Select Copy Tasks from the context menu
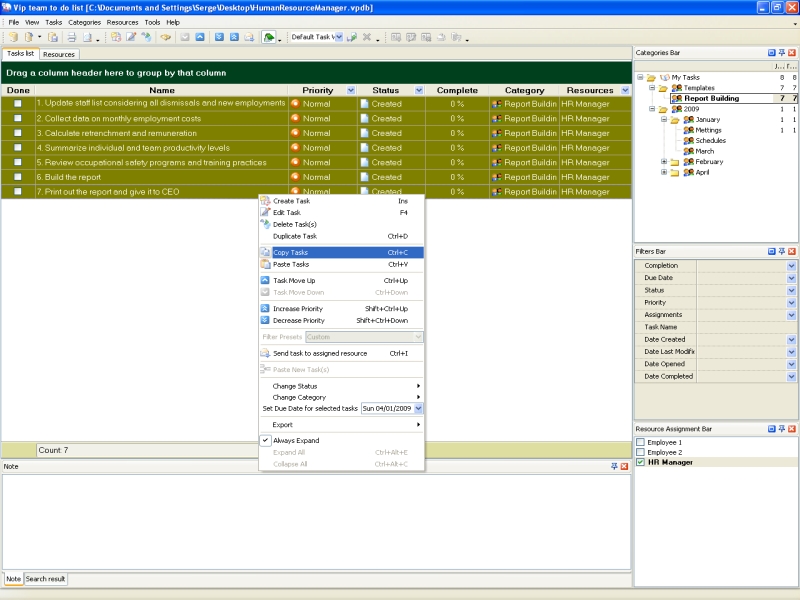Viewport: 800px width, 600px height. pyautogui.click(x=291, y=252)
